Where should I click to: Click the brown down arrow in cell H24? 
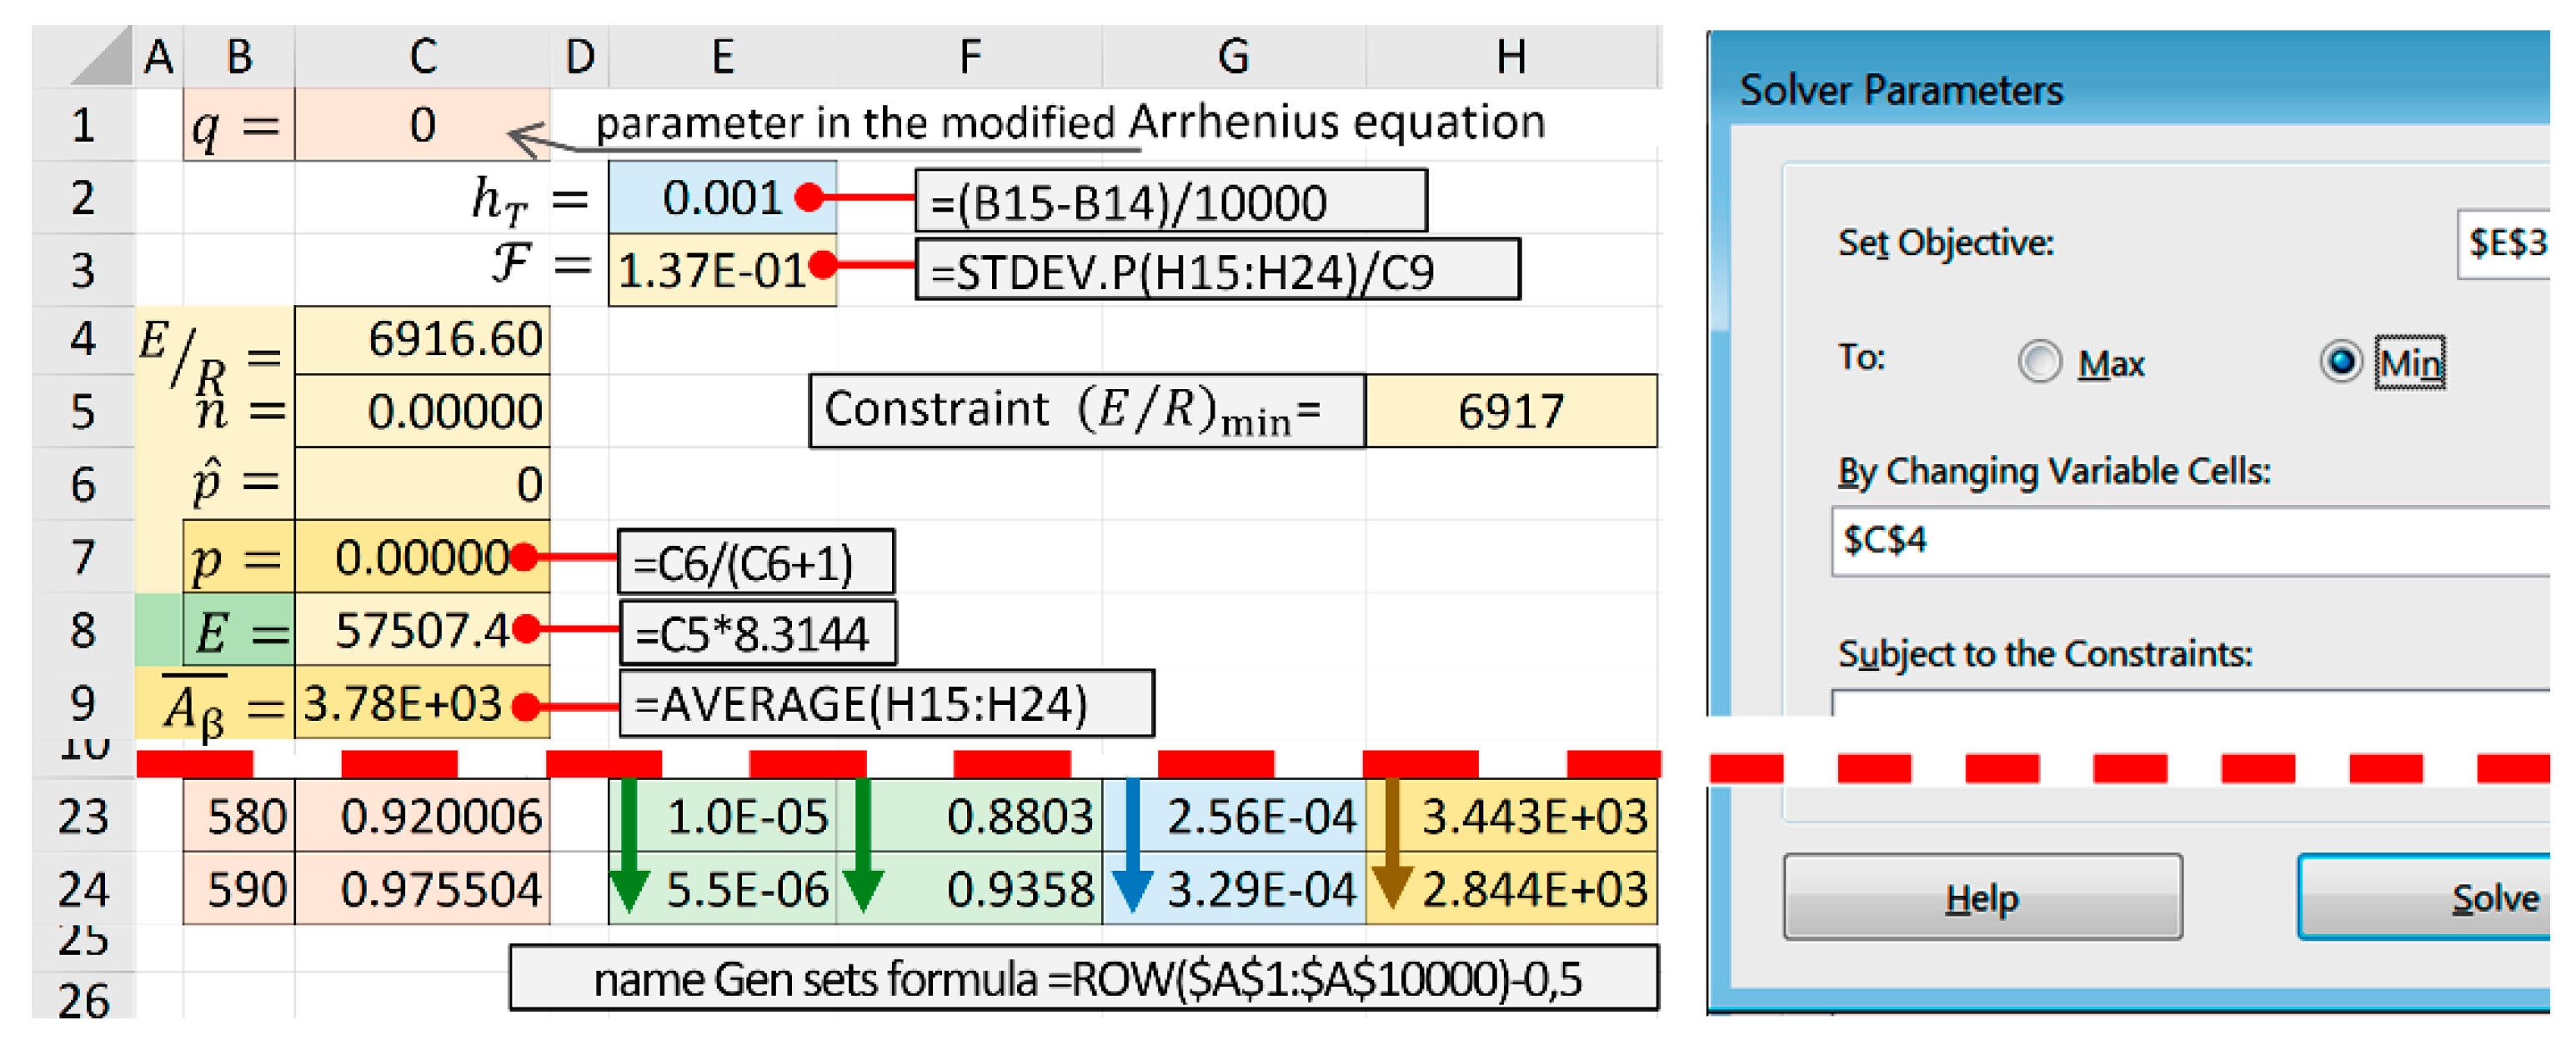(1392, 888)
